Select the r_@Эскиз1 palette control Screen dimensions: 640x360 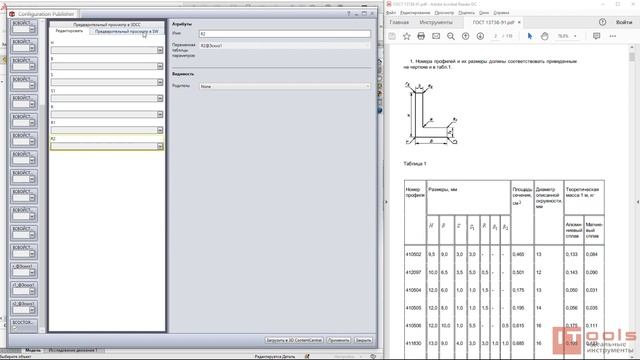coord(24,270)
